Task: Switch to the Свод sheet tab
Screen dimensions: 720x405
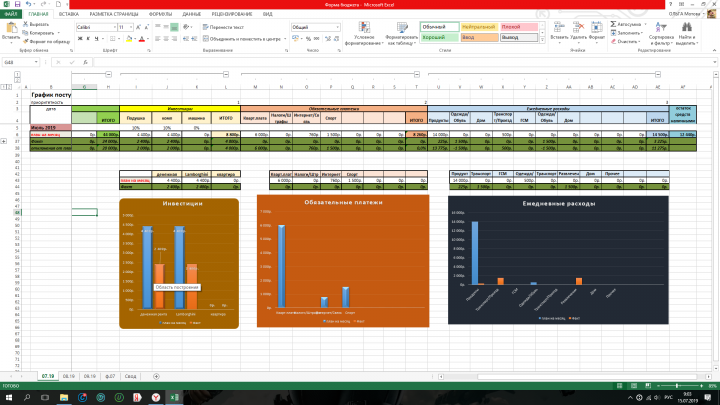Action: click(x=130, y=376)
